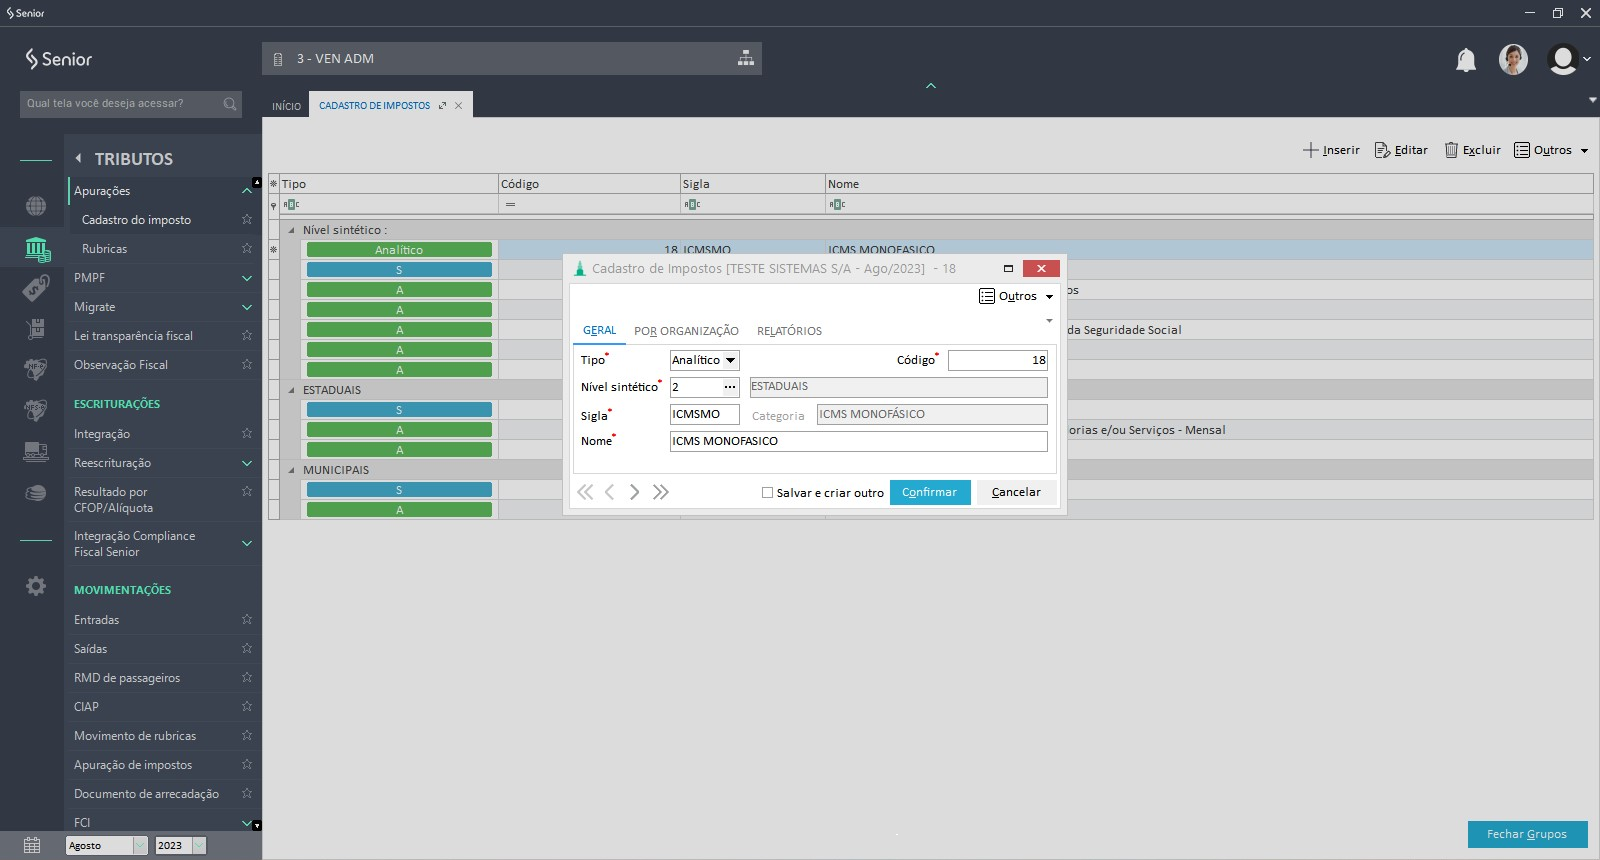The width and height of the screenshot is (1600, 860).
Task: Go to the last record arrow
Action: pyautogui.click(x=660, y=492)
